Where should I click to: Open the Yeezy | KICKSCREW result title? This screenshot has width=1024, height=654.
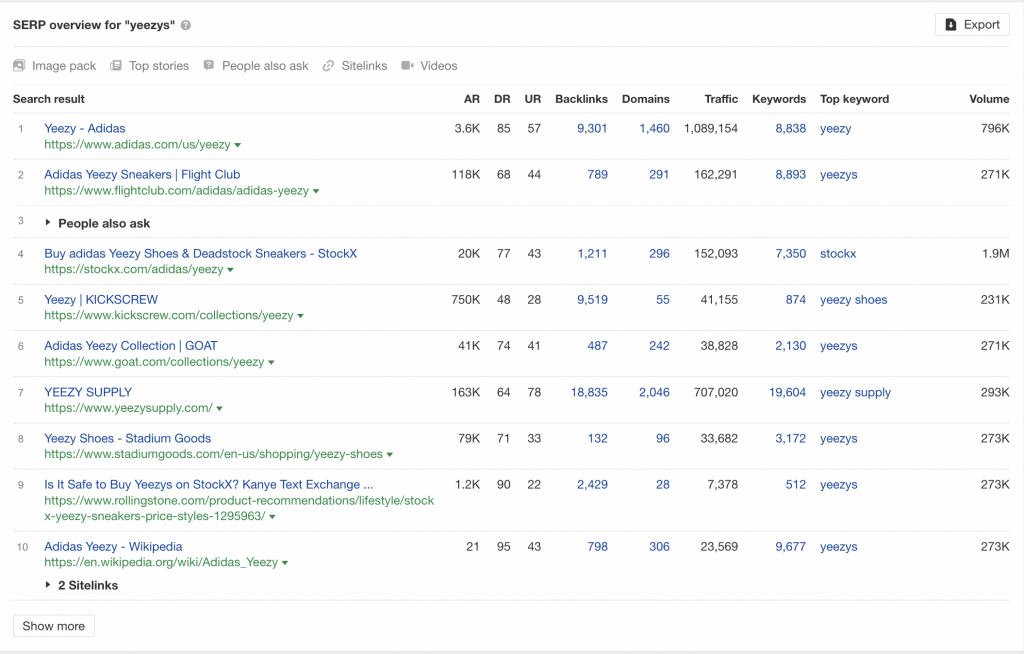click(x=101, y=299)
